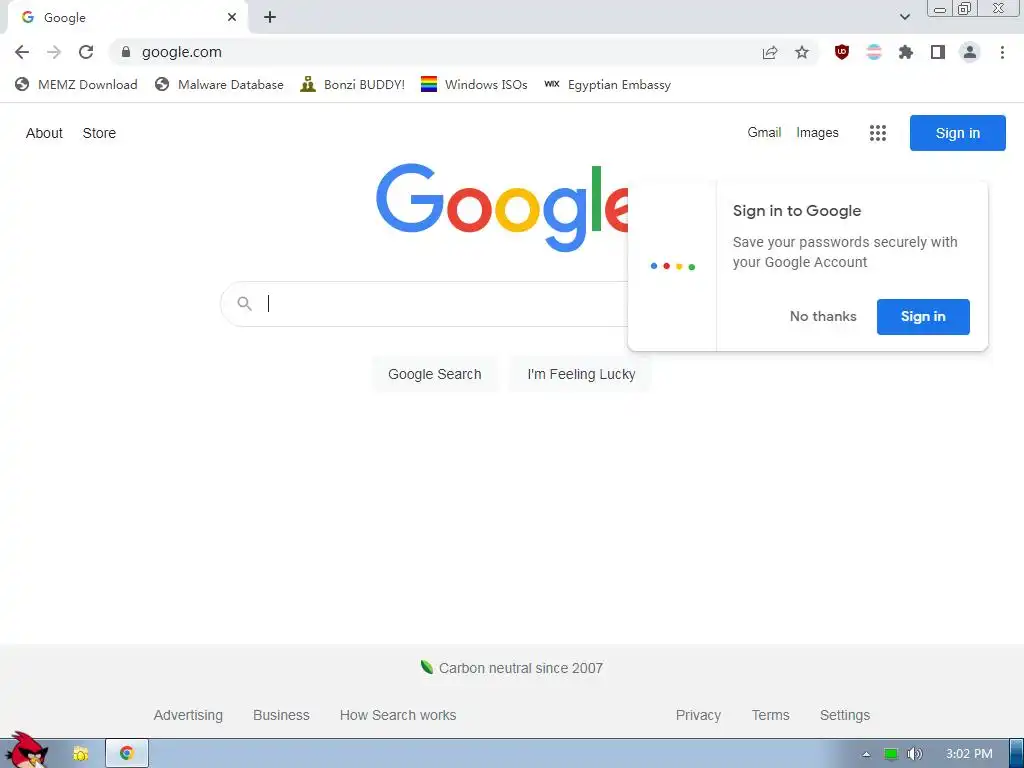Click the Google Search button
This screenshot has width=1024, height=768.
point(435,374)
